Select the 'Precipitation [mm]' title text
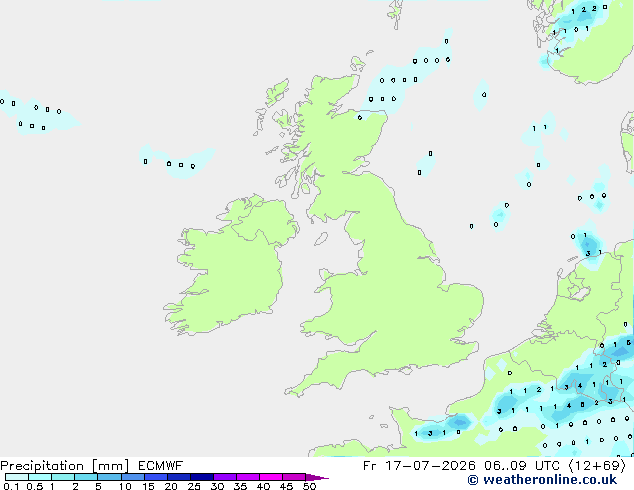 tap(65, 466)
